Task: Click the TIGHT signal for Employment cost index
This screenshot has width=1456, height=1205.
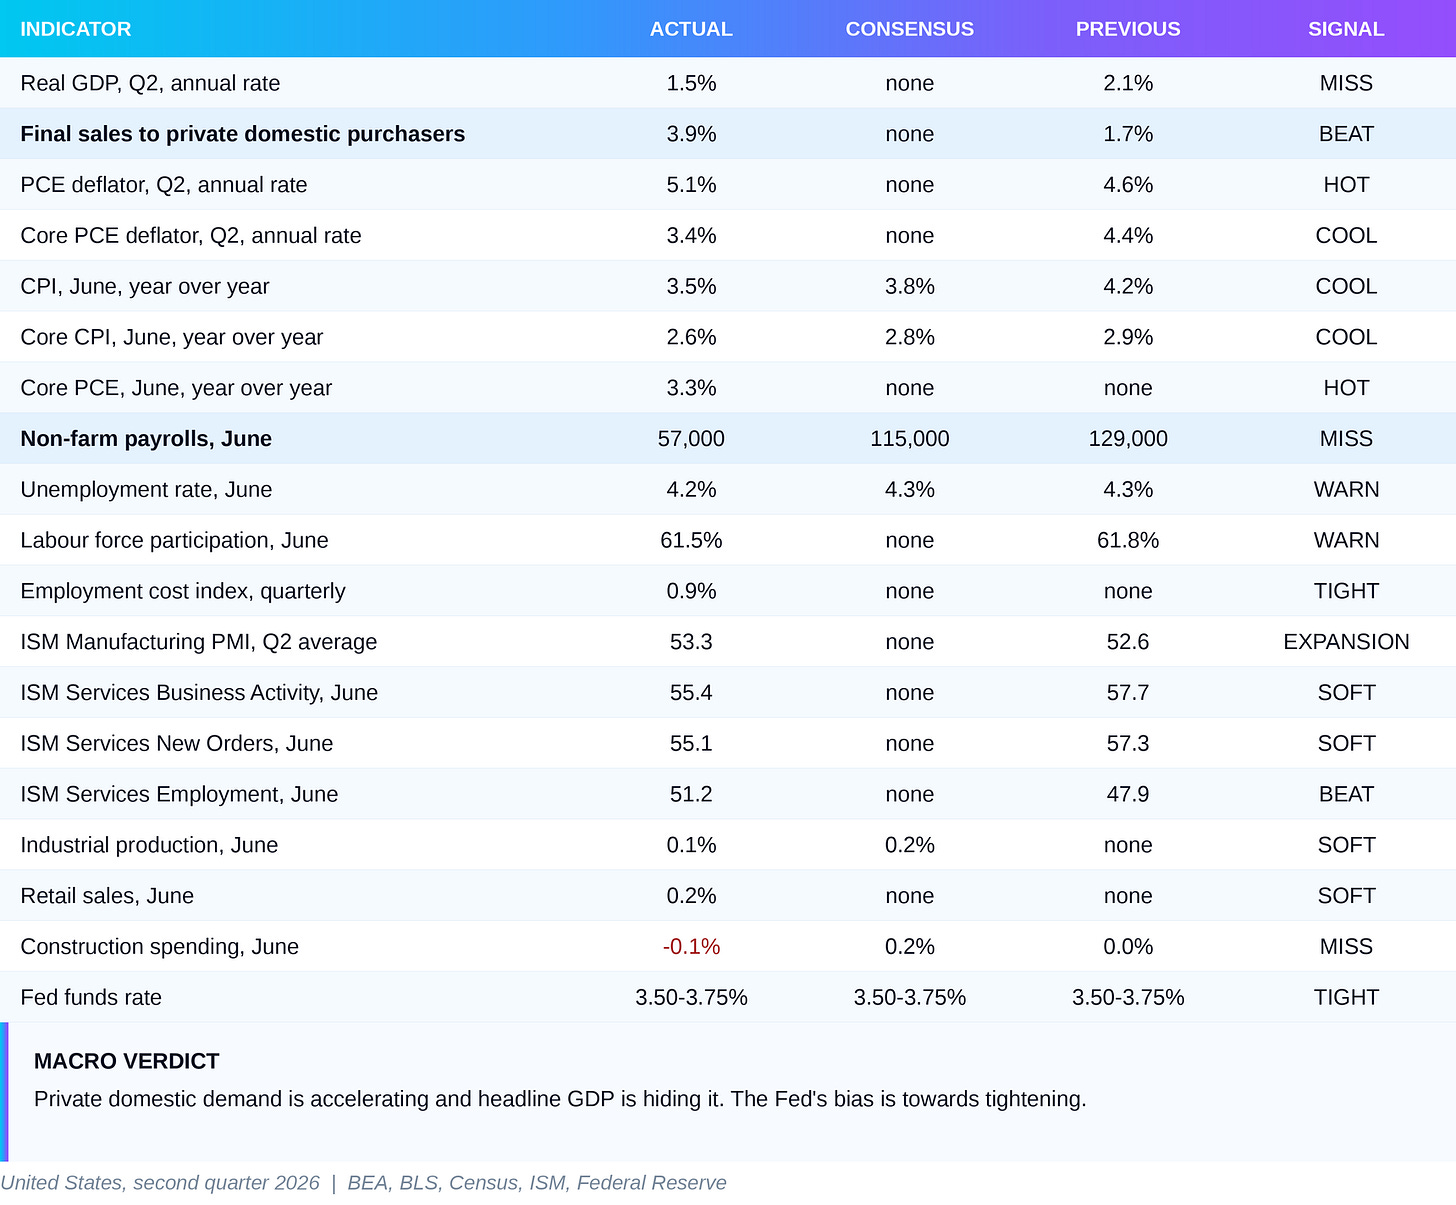Action: coord(1346,591)
